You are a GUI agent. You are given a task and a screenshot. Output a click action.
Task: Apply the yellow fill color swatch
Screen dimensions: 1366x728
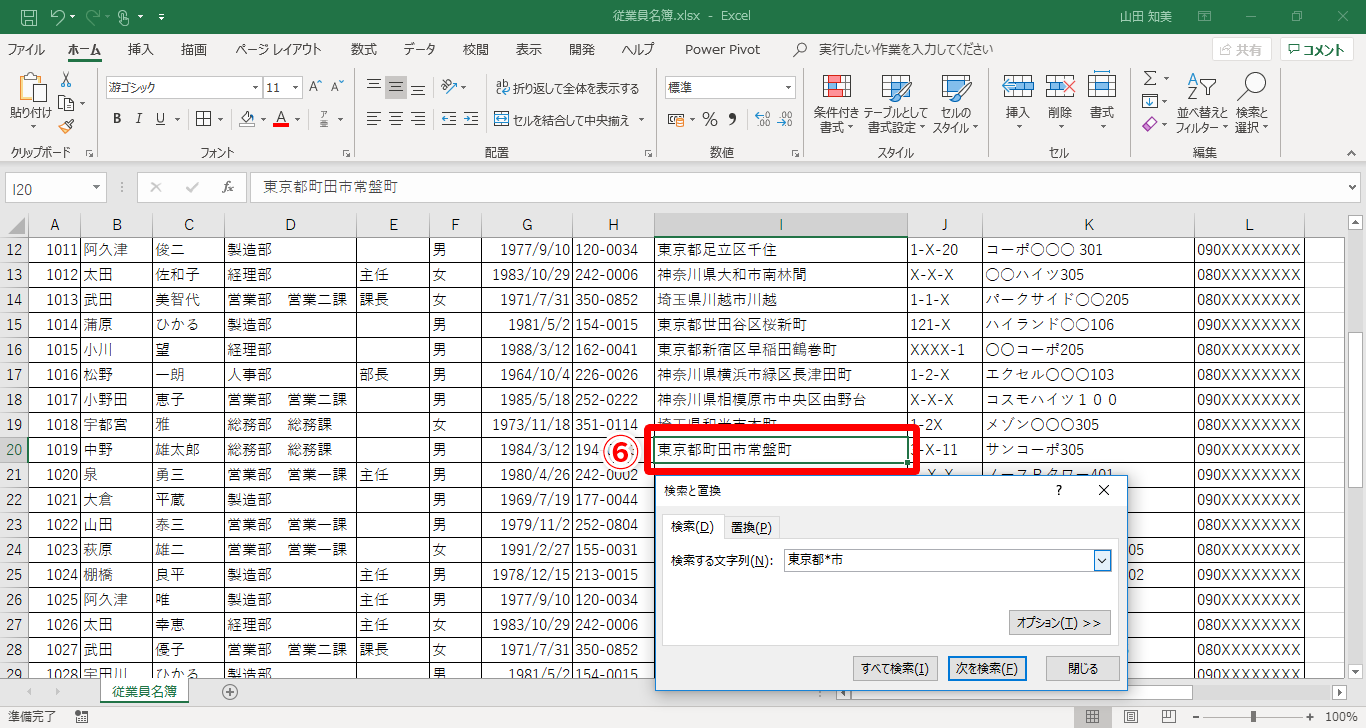click(x=247, y=119)
